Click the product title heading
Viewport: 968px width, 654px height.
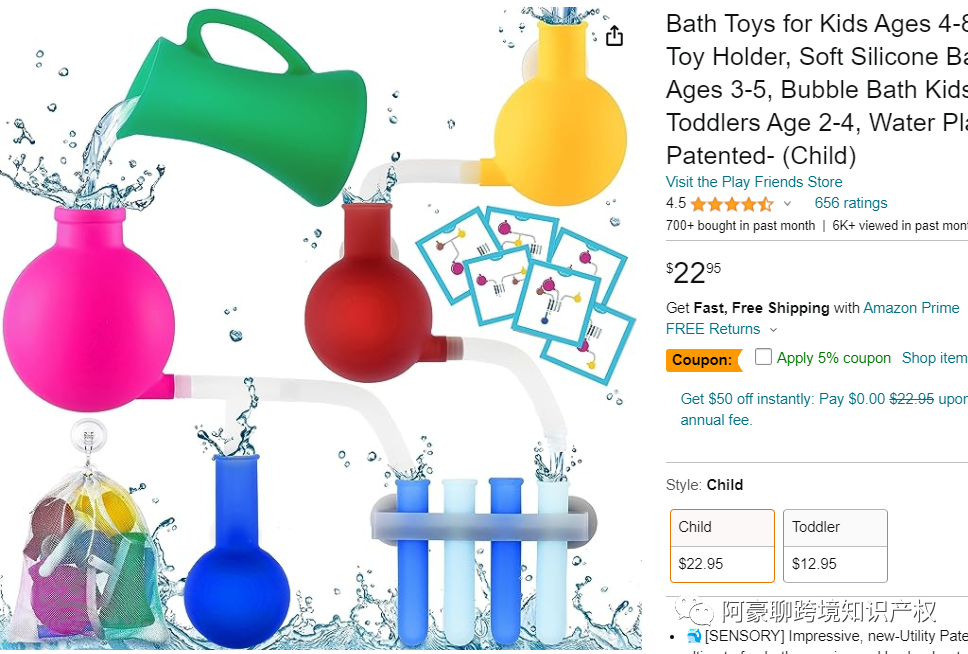click(817, 90)
